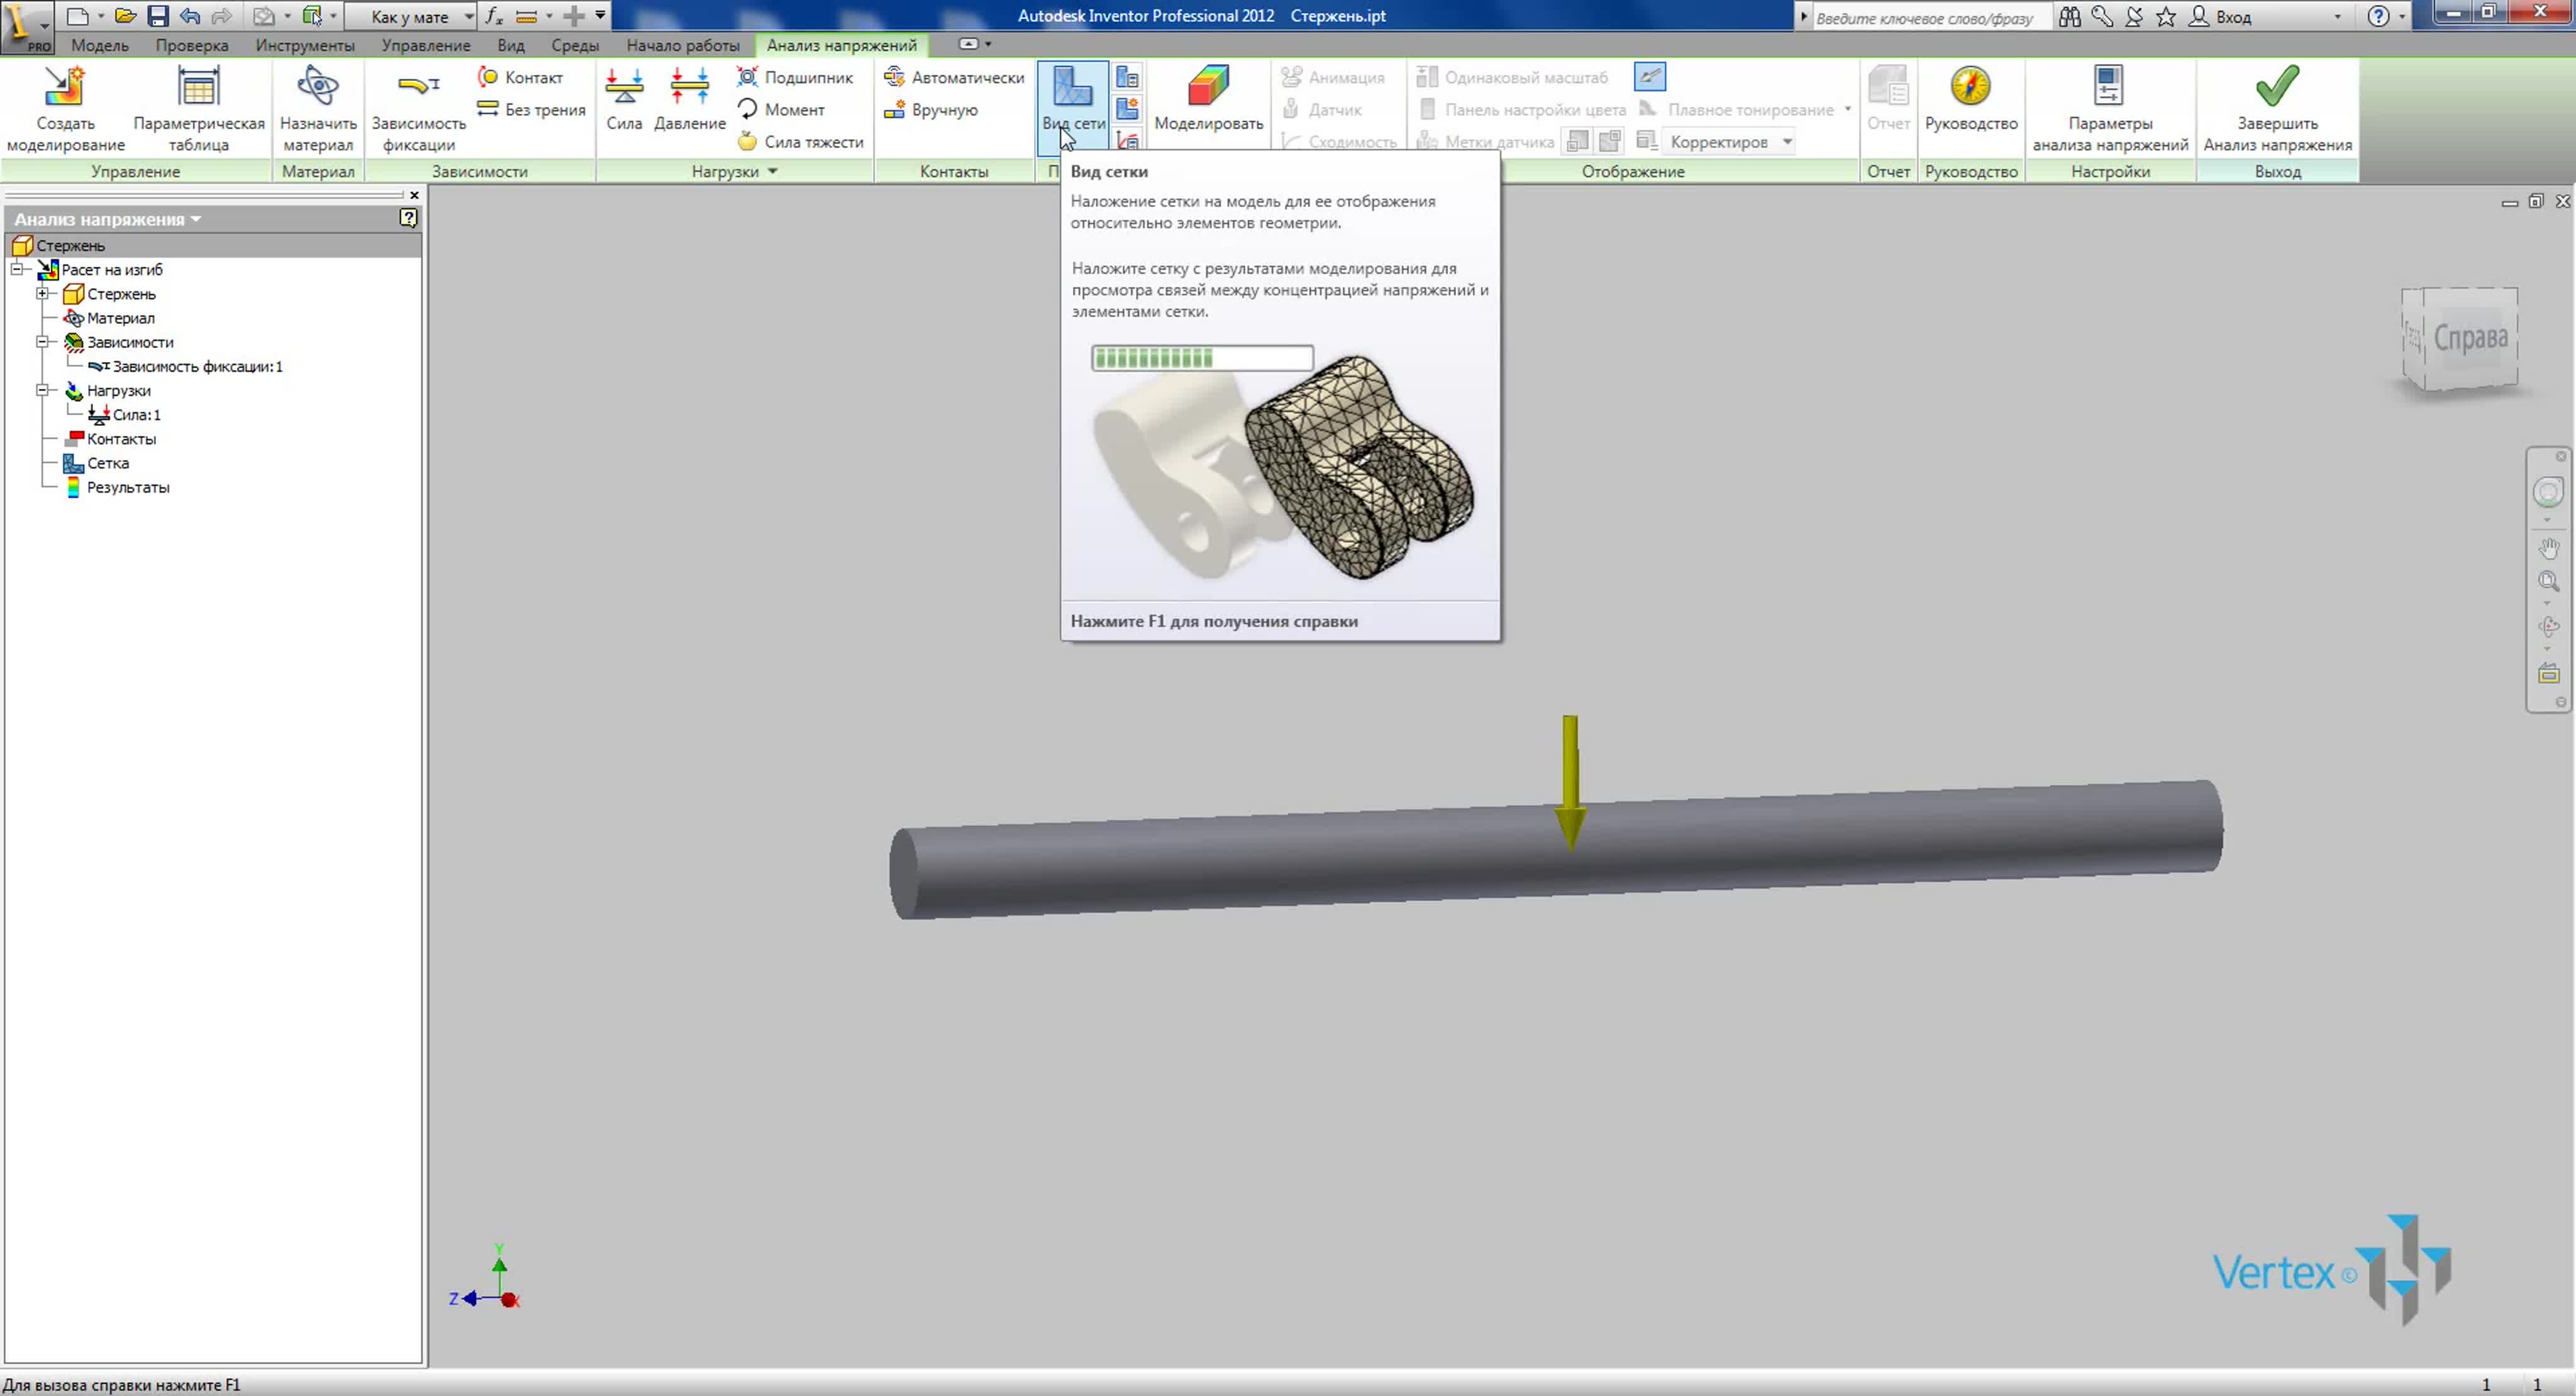Click Save icon in quick access toolbar
Viewport: 2576px width, 1396px height.
157,16
